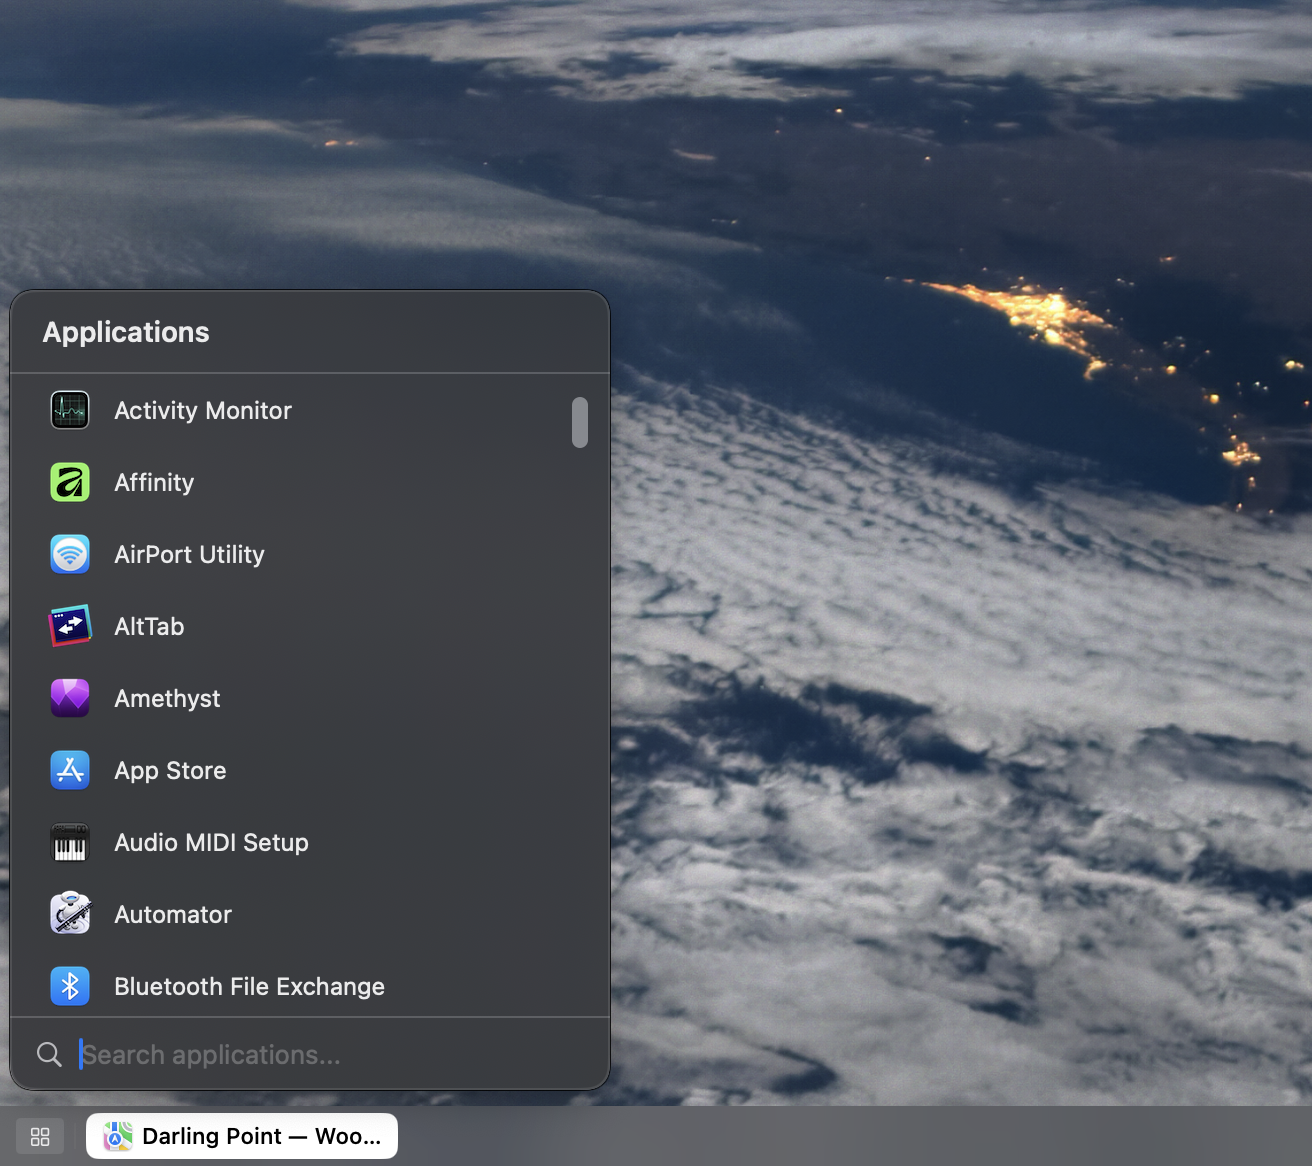The height and width of the screenshot is (1166, 1312).
Task: Launch the Affinity app
Action: (x=154, y=482)
